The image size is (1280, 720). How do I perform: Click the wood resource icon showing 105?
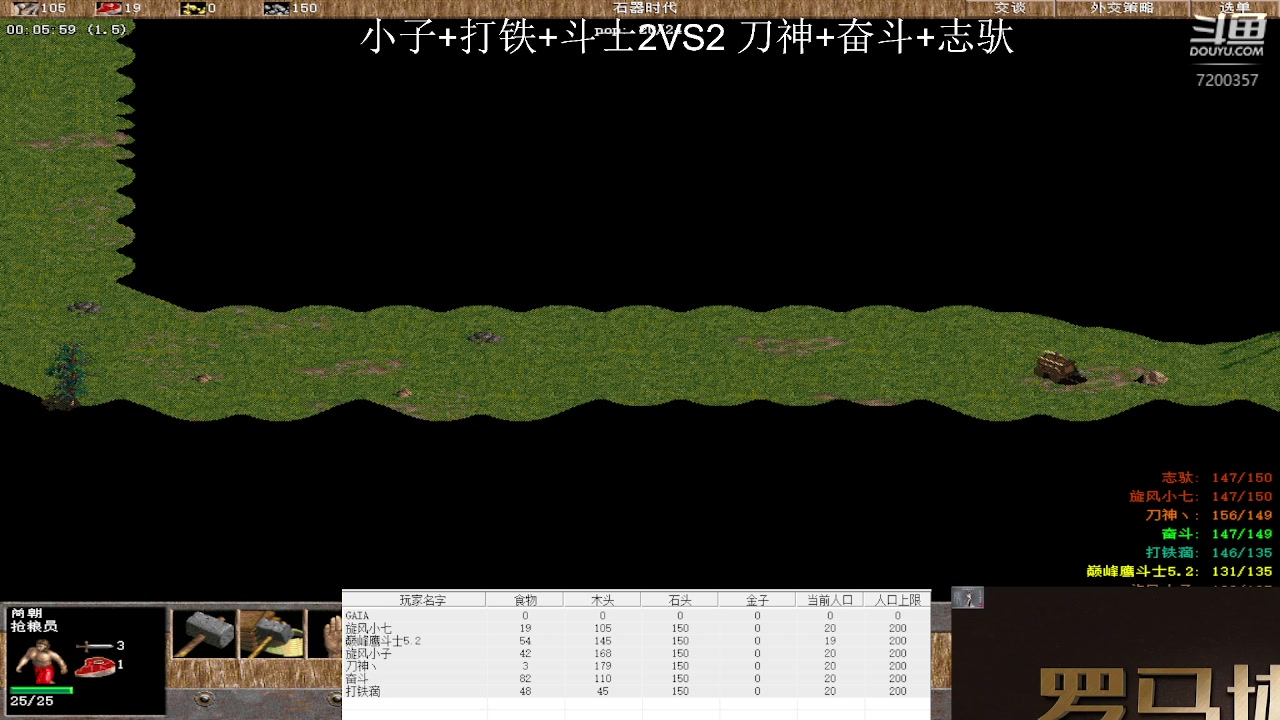(x=25, y=8)
